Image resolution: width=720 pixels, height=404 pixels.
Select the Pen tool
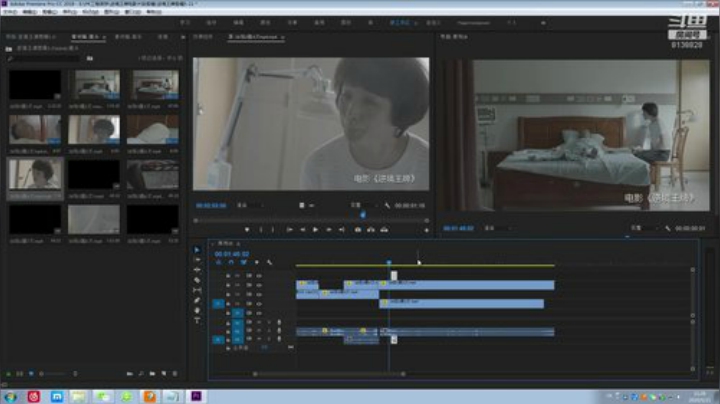[x=197, y=300]
